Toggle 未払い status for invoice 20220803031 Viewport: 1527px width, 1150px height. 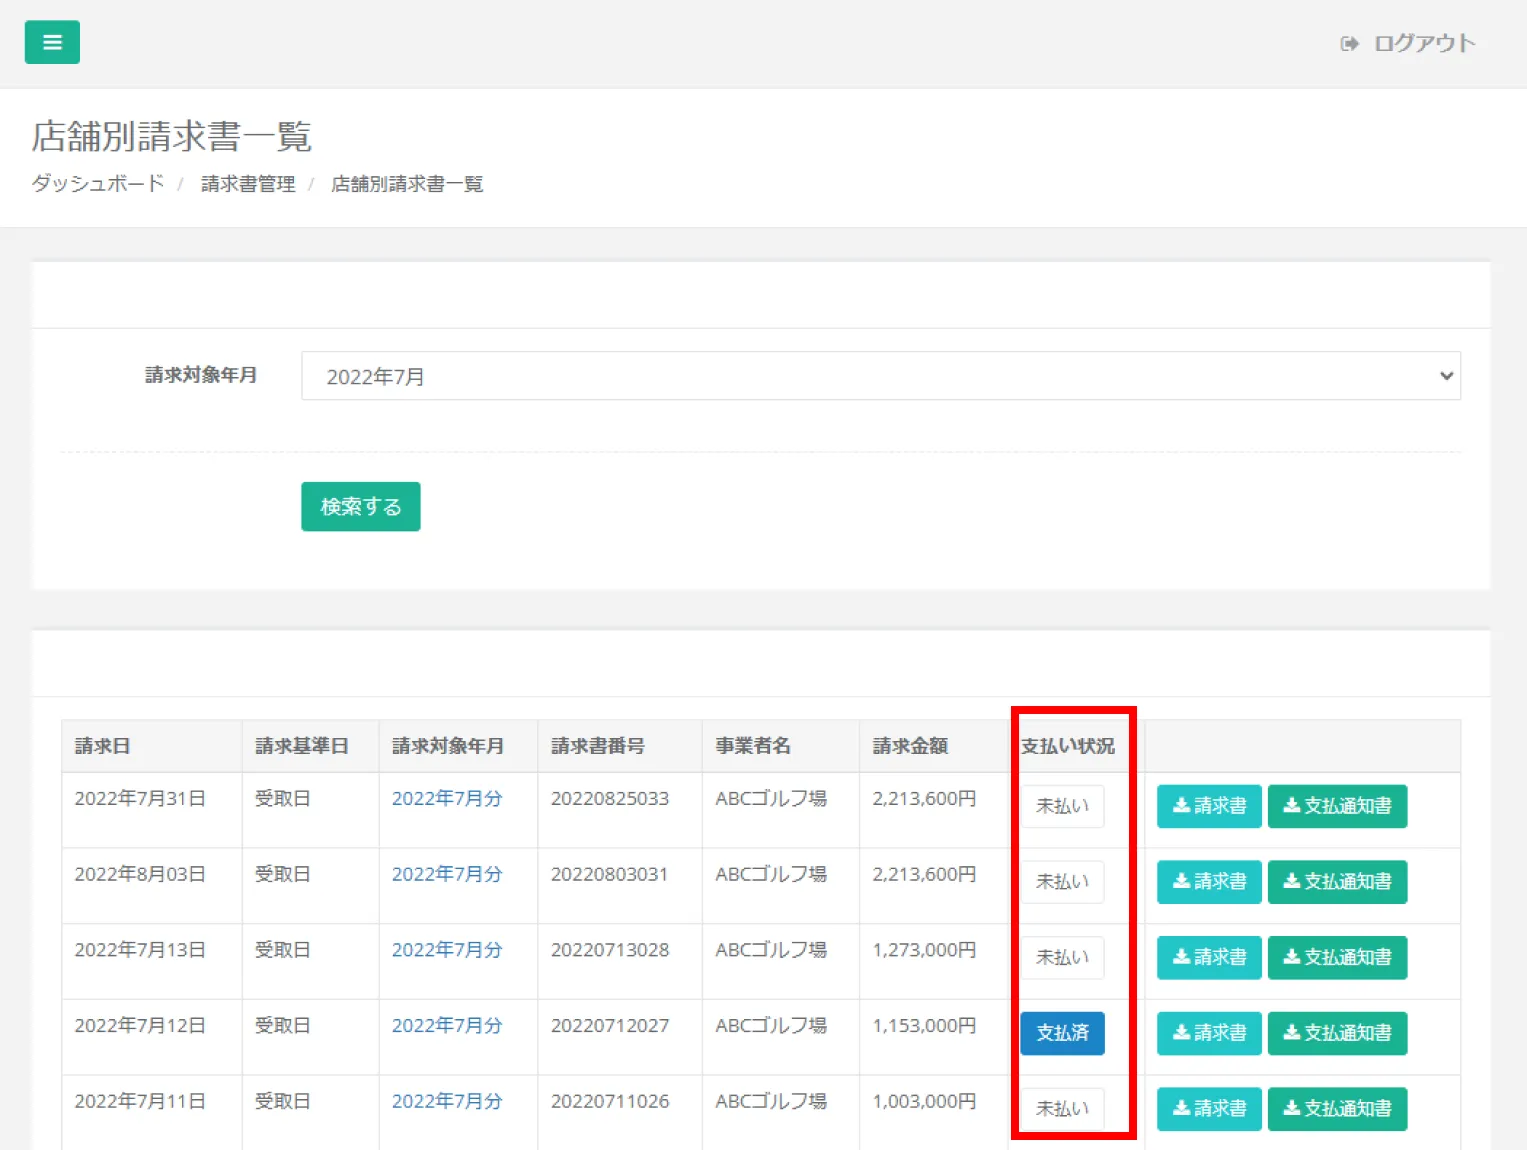click(x=1062, y=882)
